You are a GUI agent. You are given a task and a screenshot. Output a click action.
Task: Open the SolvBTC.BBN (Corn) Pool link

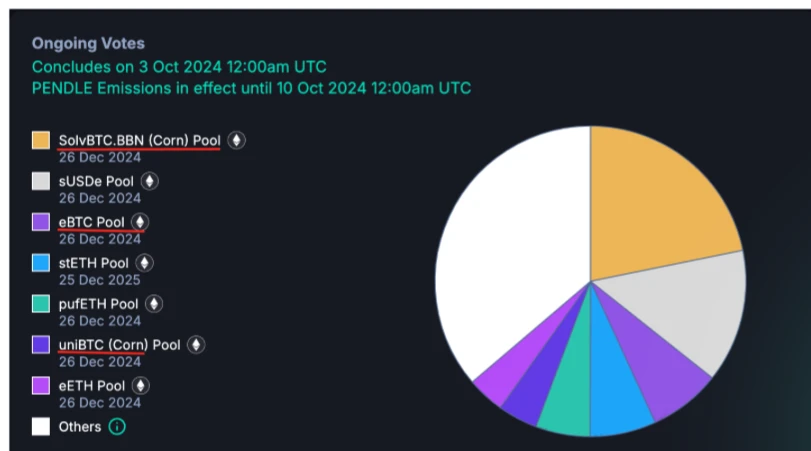pyautogui.click(x=139, y=140)
